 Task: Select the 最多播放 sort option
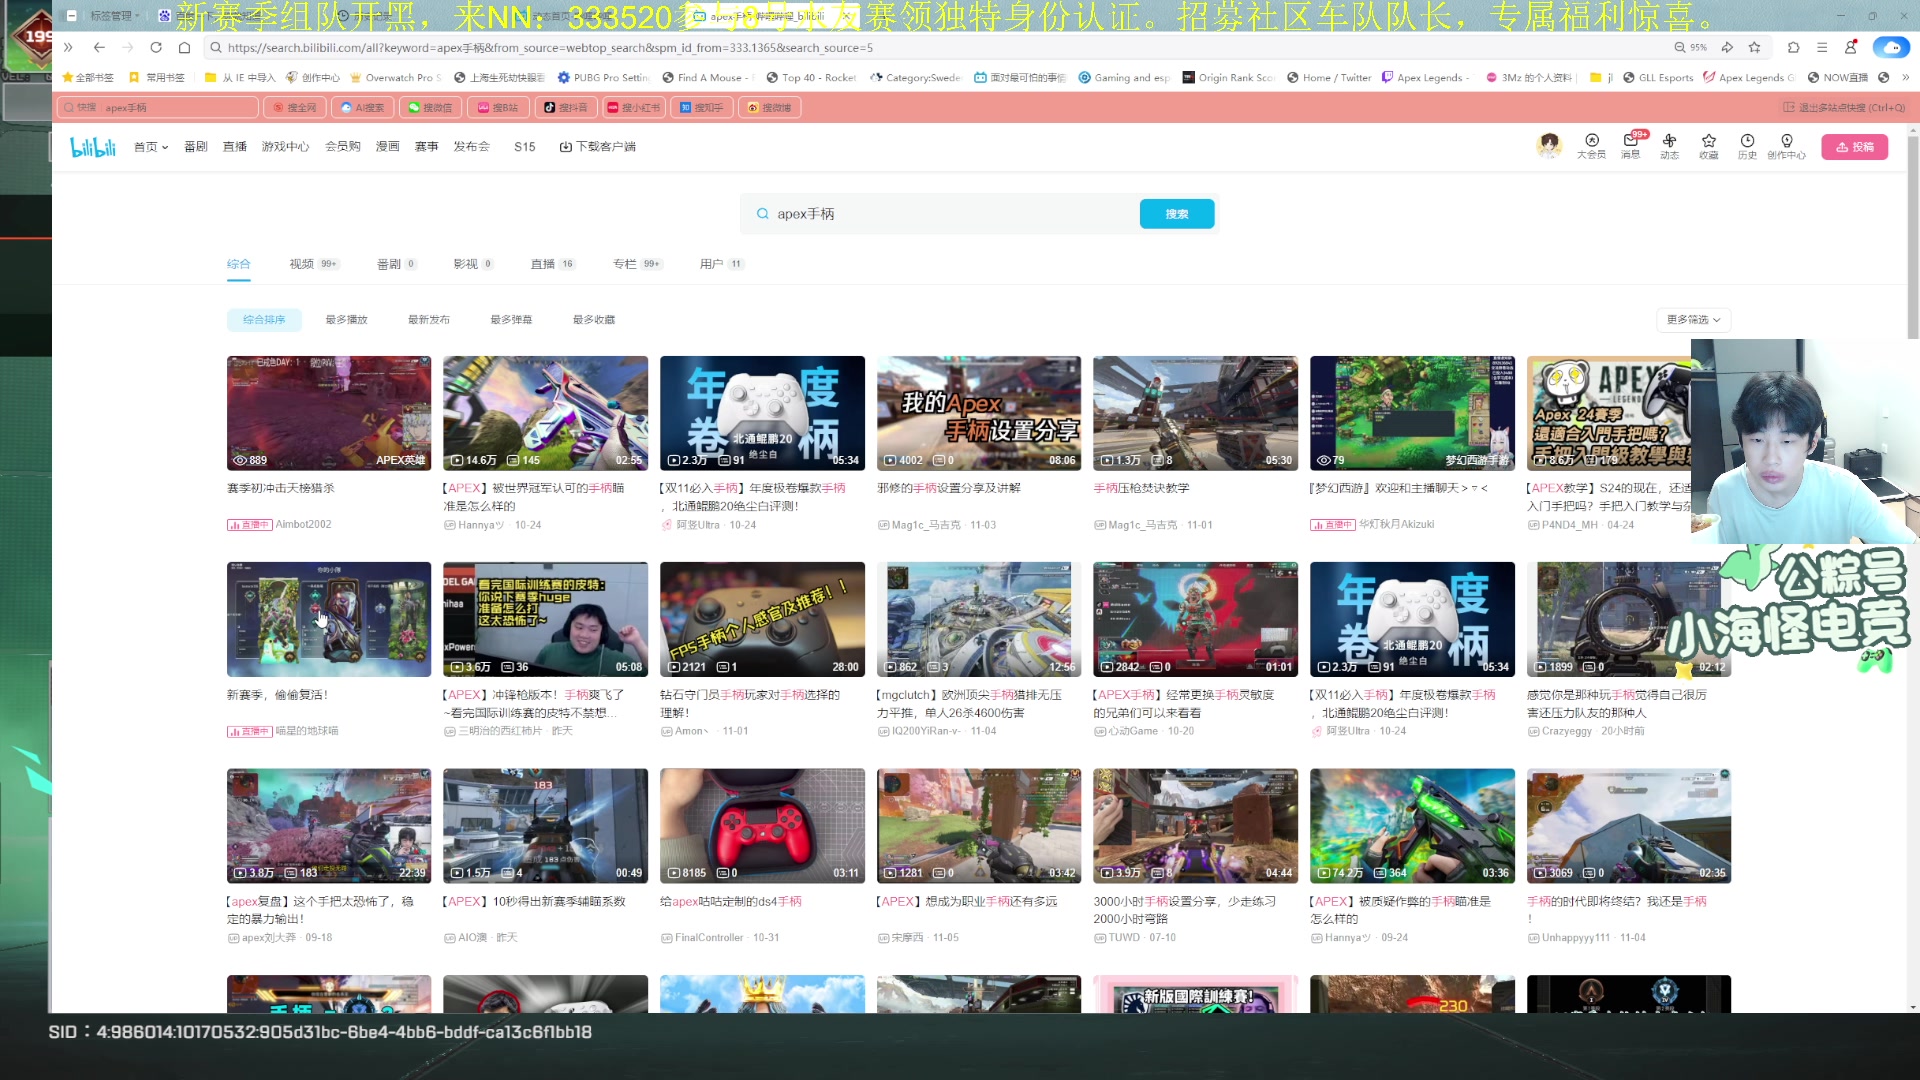click(x=346, y=320)
